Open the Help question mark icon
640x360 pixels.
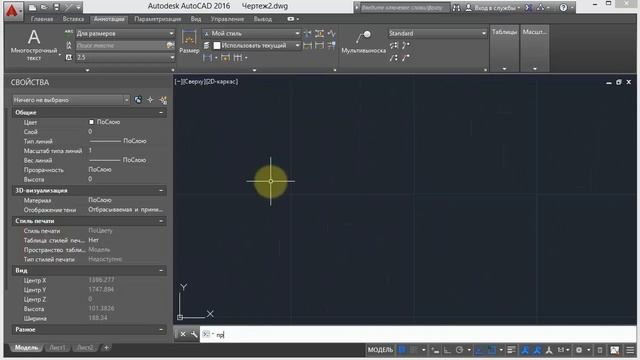pyautogui.click(x=563, y=8)
